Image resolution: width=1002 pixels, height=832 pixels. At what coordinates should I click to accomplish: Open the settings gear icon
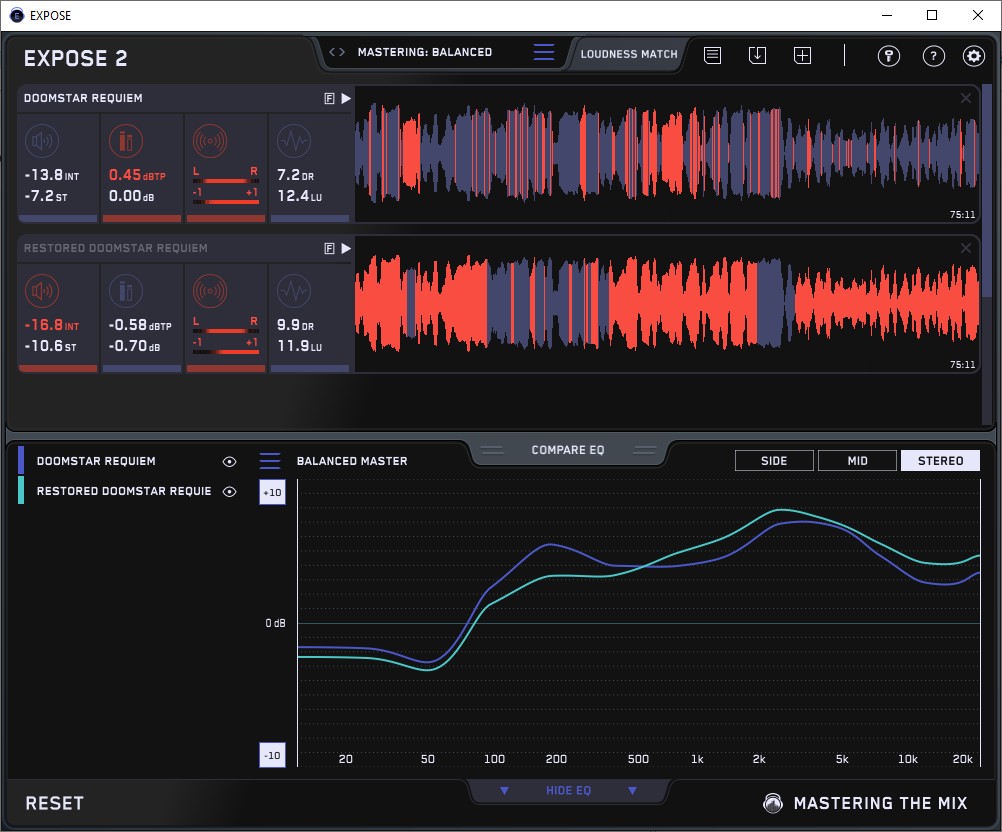974,56
